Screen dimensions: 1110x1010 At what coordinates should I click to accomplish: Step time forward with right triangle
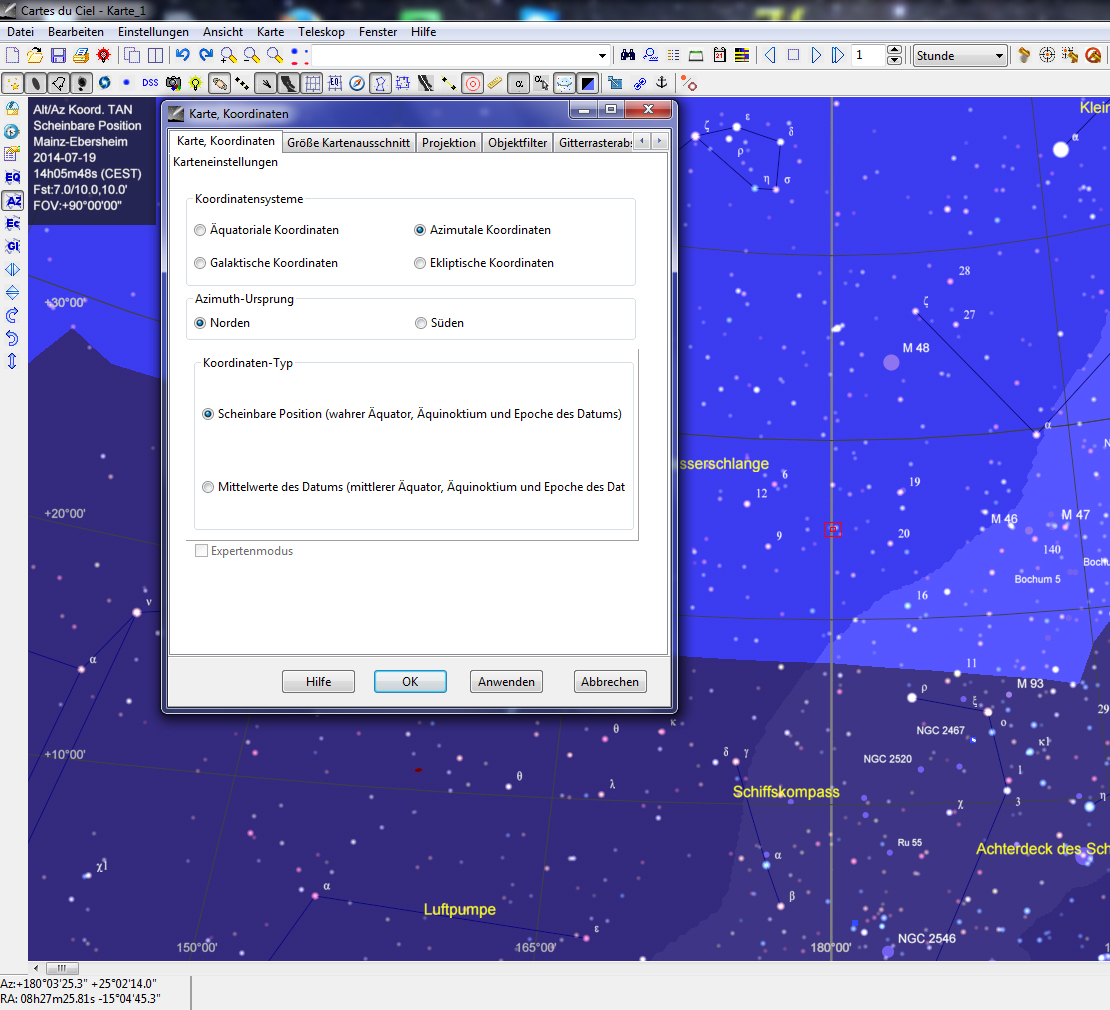816,55
